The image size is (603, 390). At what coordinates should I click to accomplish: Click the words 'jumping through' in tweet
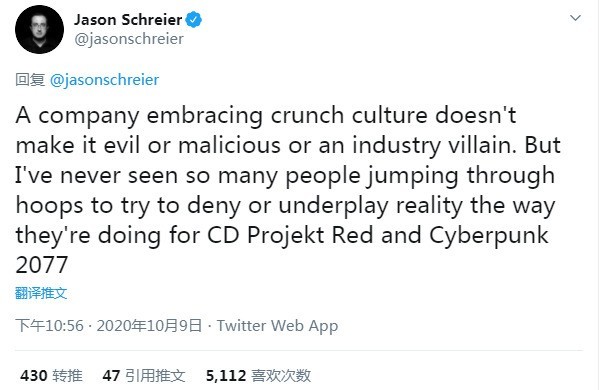(x=460, y=176)
